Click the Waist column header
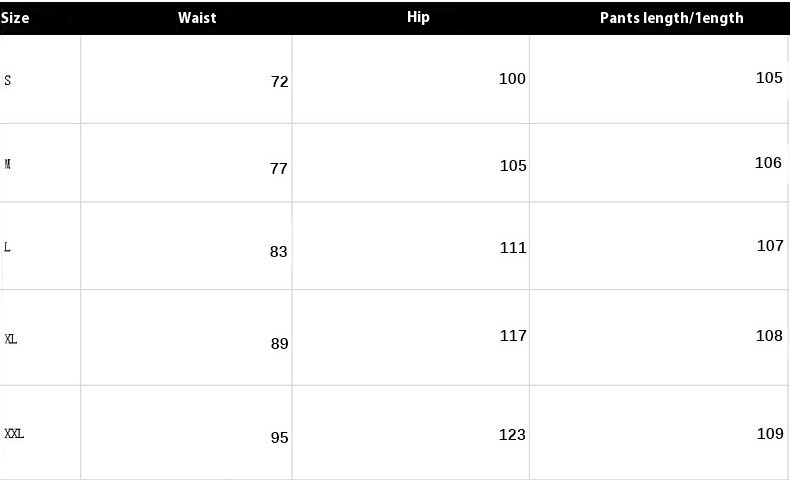 coord(197,18)
